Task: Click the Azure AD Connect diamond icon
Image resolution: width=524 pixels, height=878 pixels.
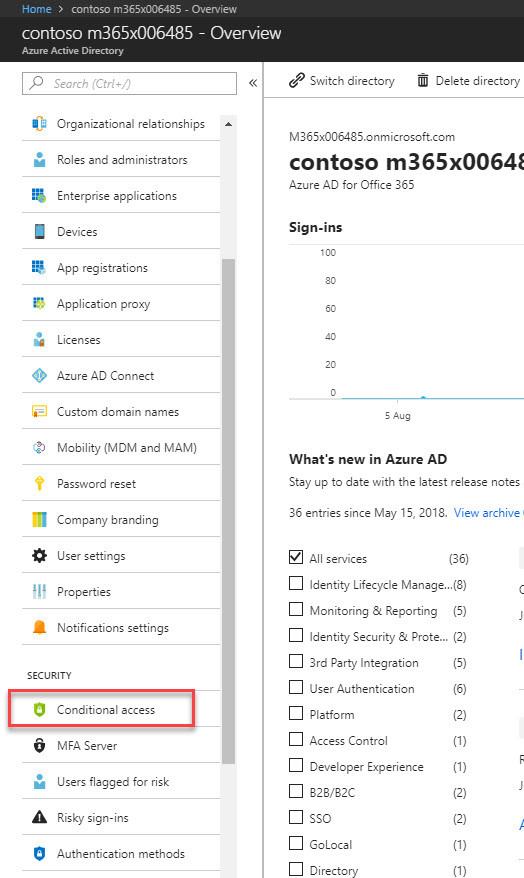Action: pyautogui.click(x=39, y=375)
